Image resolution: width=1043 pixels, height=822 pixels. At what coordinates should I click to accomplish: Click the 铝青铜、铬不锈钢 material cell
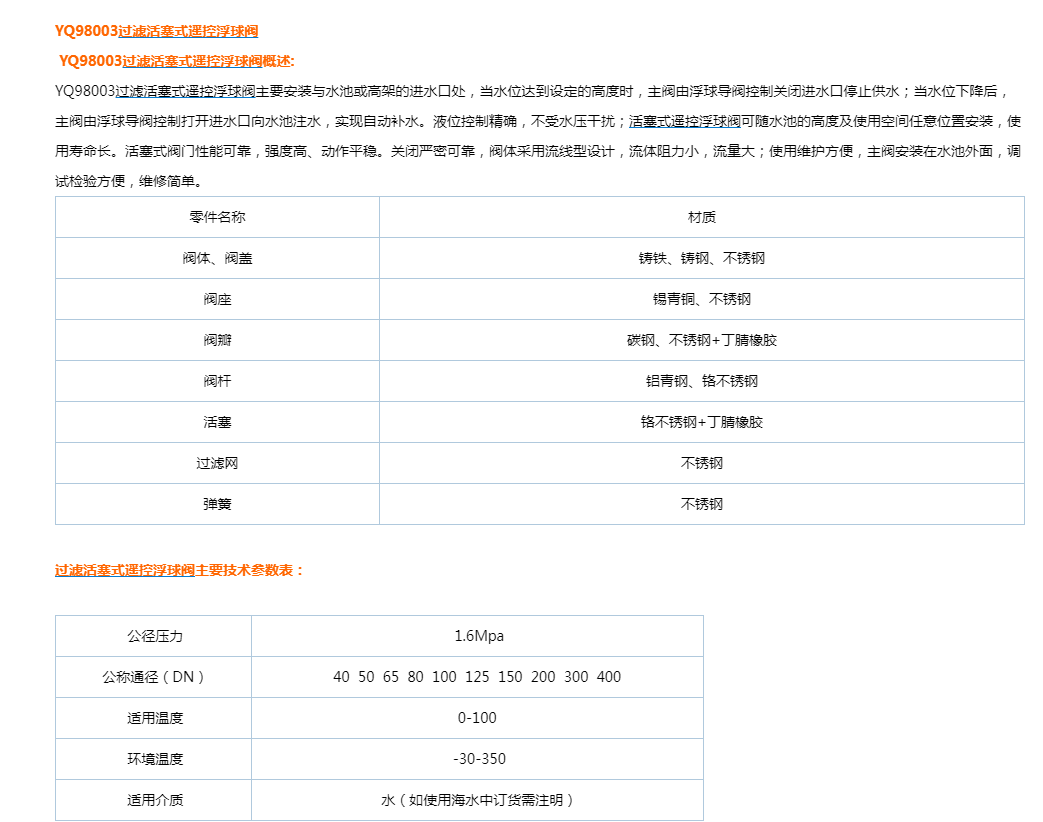(701, 381)
